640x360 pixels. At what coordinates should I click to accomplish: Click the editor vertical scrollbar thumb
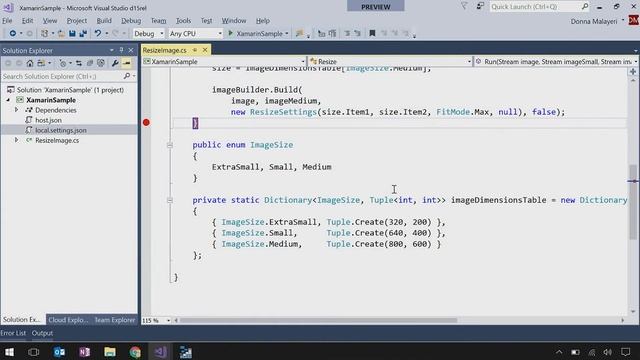click(633, 201)
